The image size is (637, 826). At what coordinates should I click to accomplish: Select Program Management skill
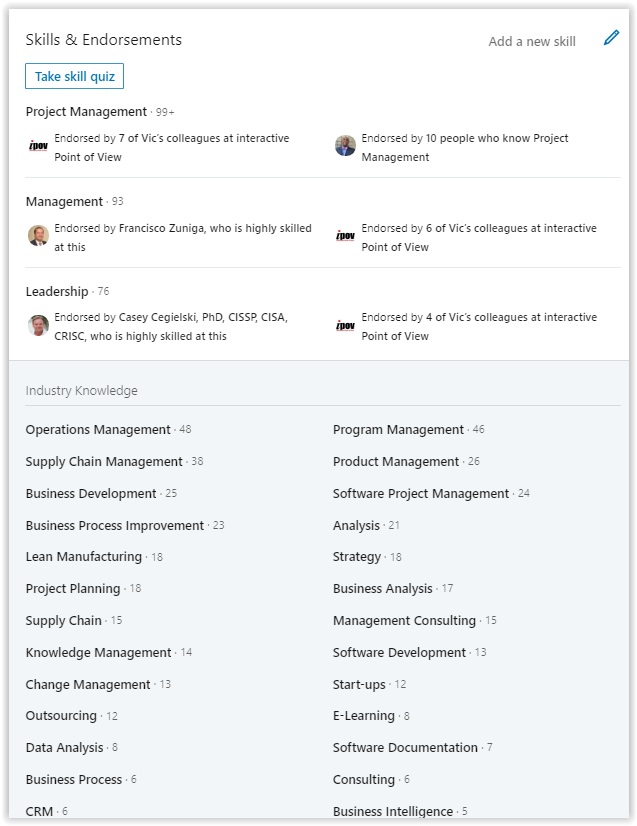click(398, 430)
